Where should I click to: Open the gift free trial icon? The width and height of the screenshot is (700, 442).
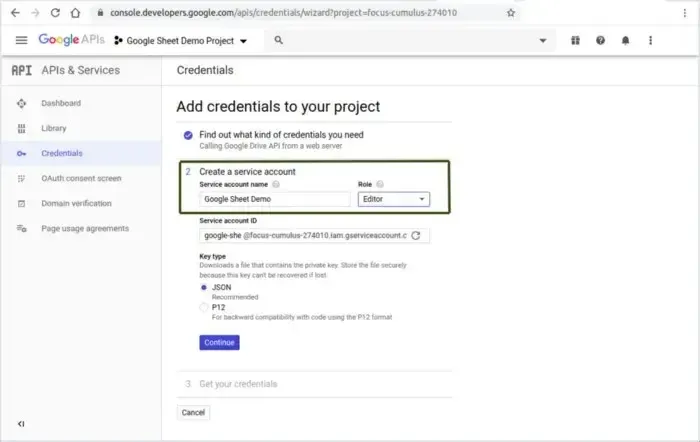pyautogui.click(x=575, y=41)
